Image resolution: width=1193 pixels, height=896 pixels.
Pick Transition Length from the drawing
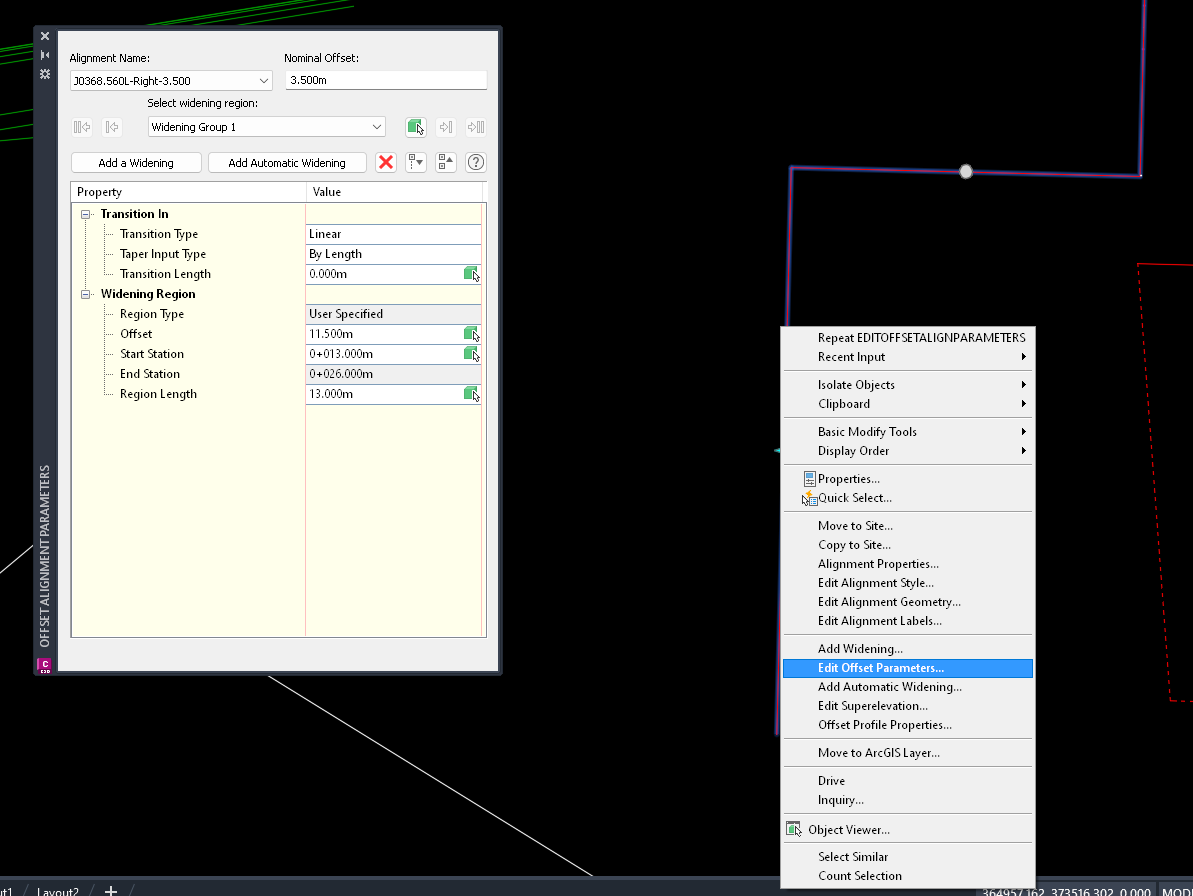[x=471, y=274]
